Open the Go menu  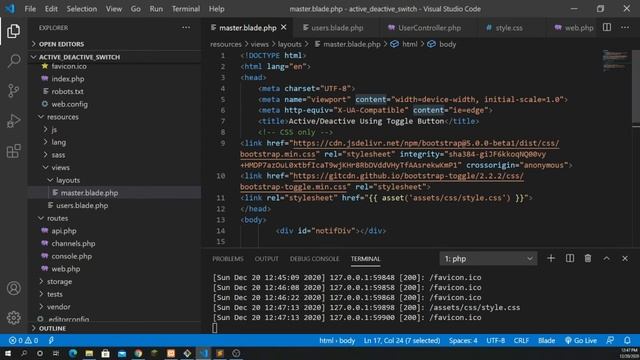pos(136,9)
